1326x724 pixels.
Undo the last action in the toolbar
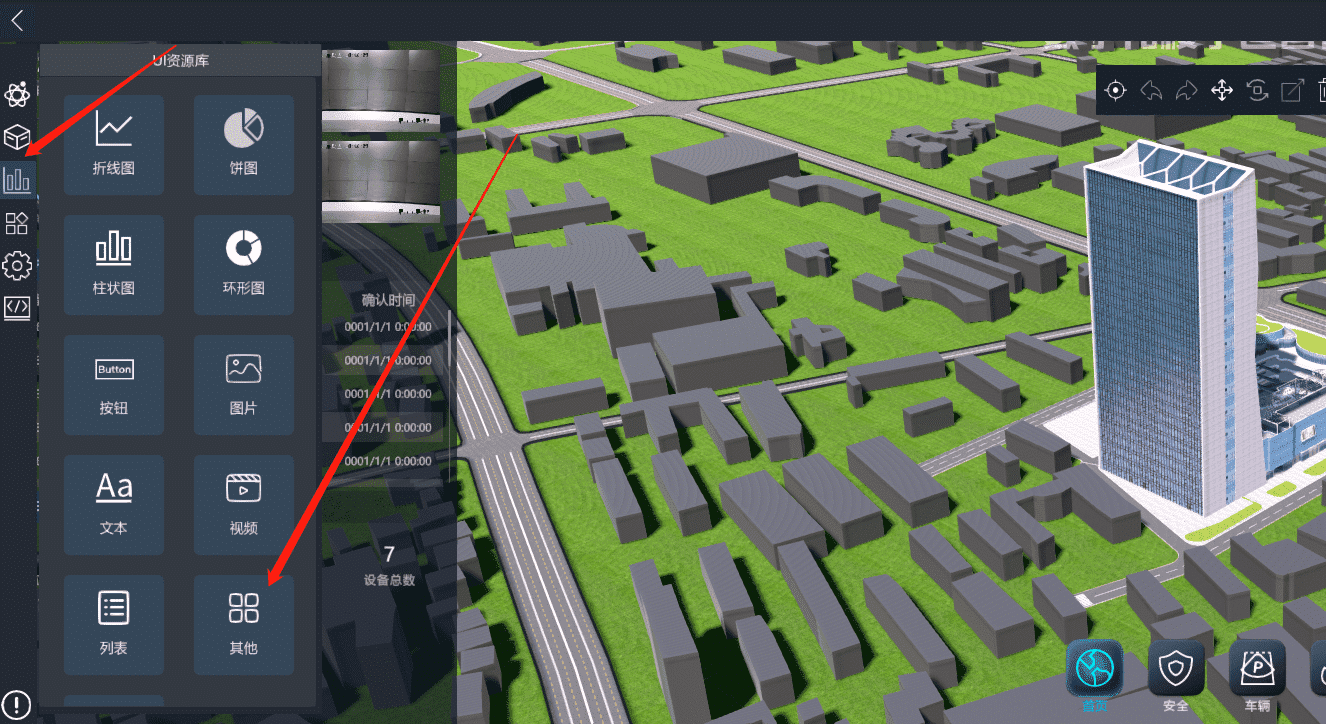[x=1152, y=91]
